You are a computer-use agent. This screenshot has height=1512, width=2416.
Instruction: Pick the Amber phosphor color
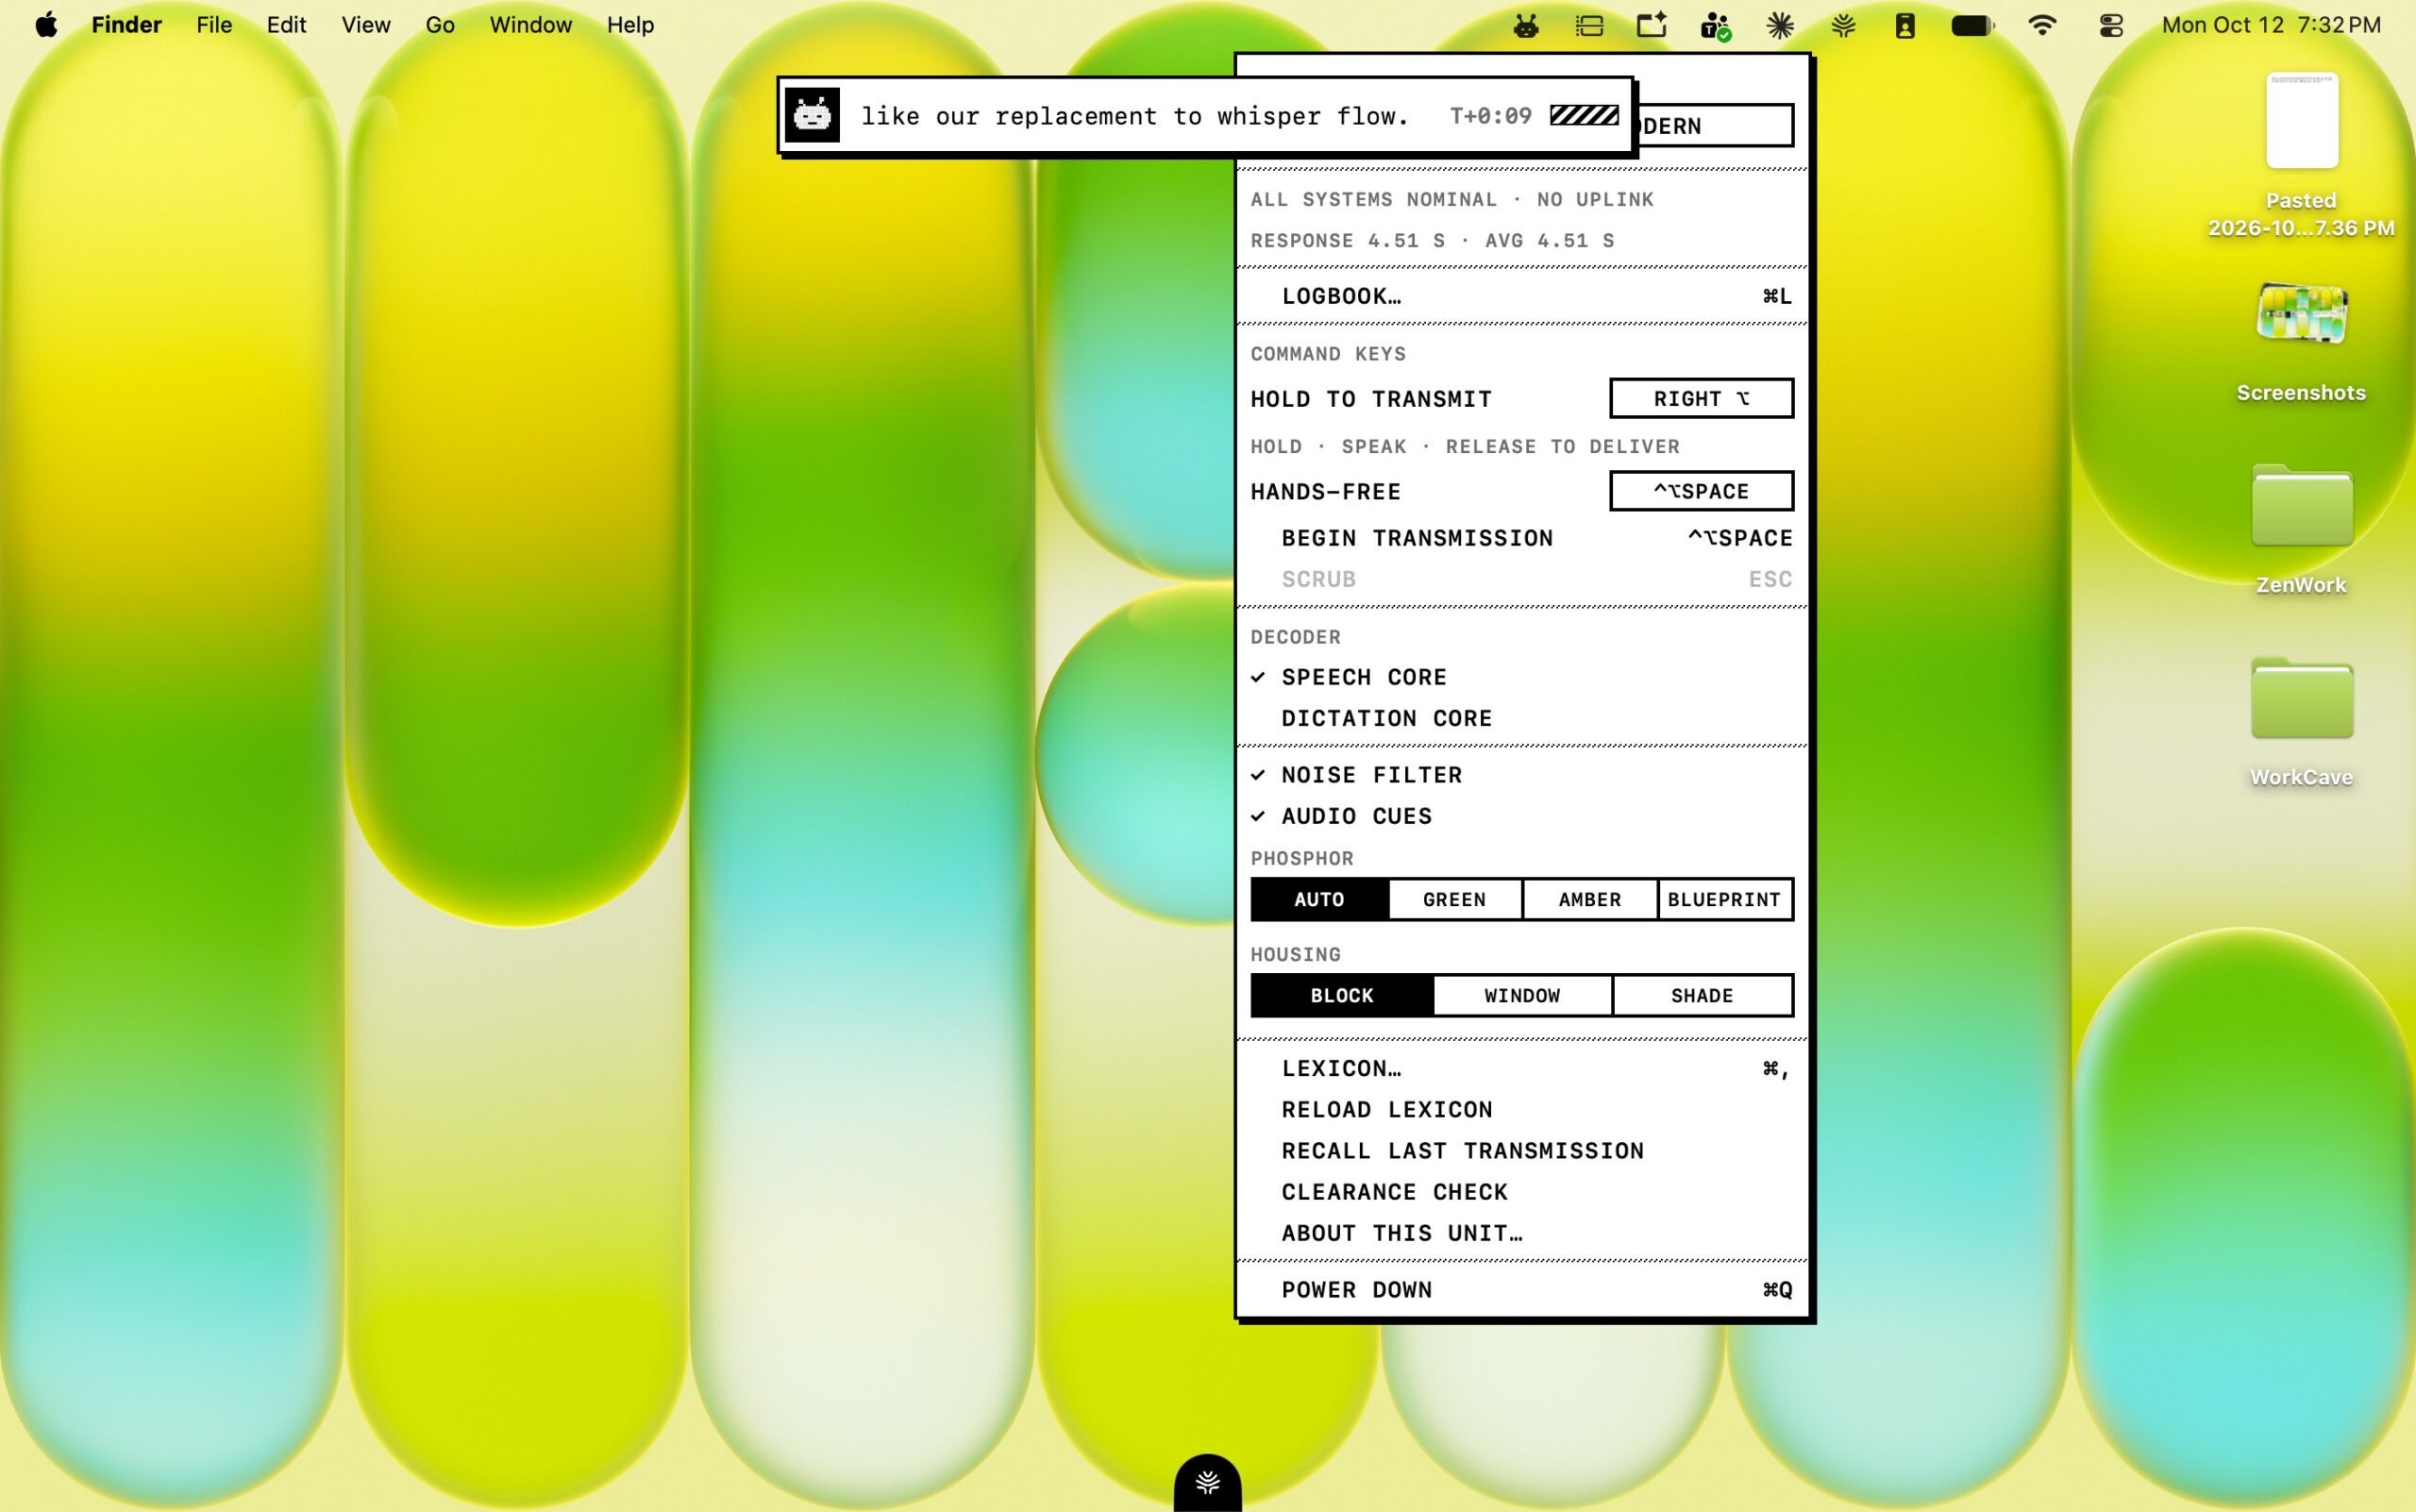click(x=1590, y=899)
